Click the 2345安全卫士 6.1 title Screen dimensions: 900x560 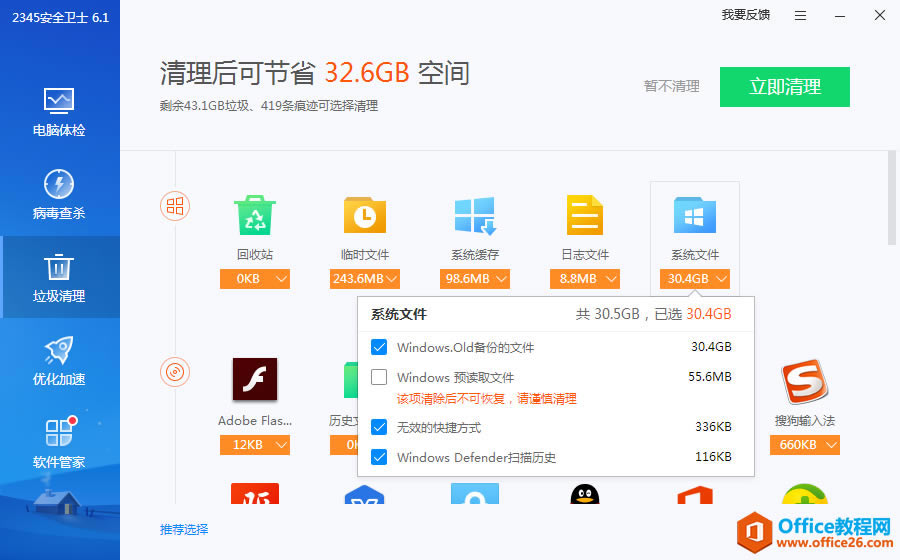(60, 18)
